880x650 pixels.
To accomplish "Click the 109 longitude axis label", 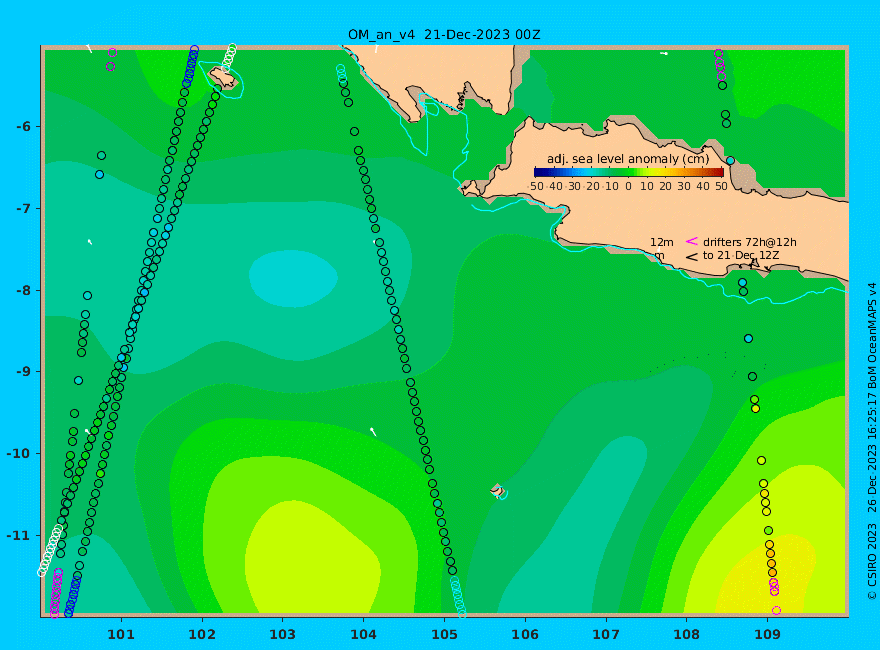I will [768, 635].
